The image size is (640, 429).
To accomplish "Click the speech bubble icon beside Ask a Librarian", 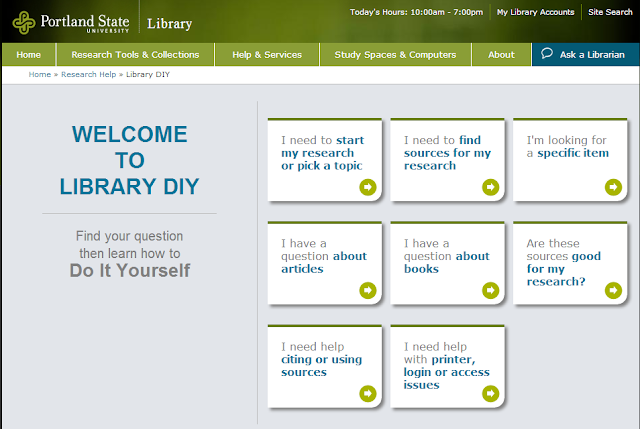I will click(x=547, y=53).
